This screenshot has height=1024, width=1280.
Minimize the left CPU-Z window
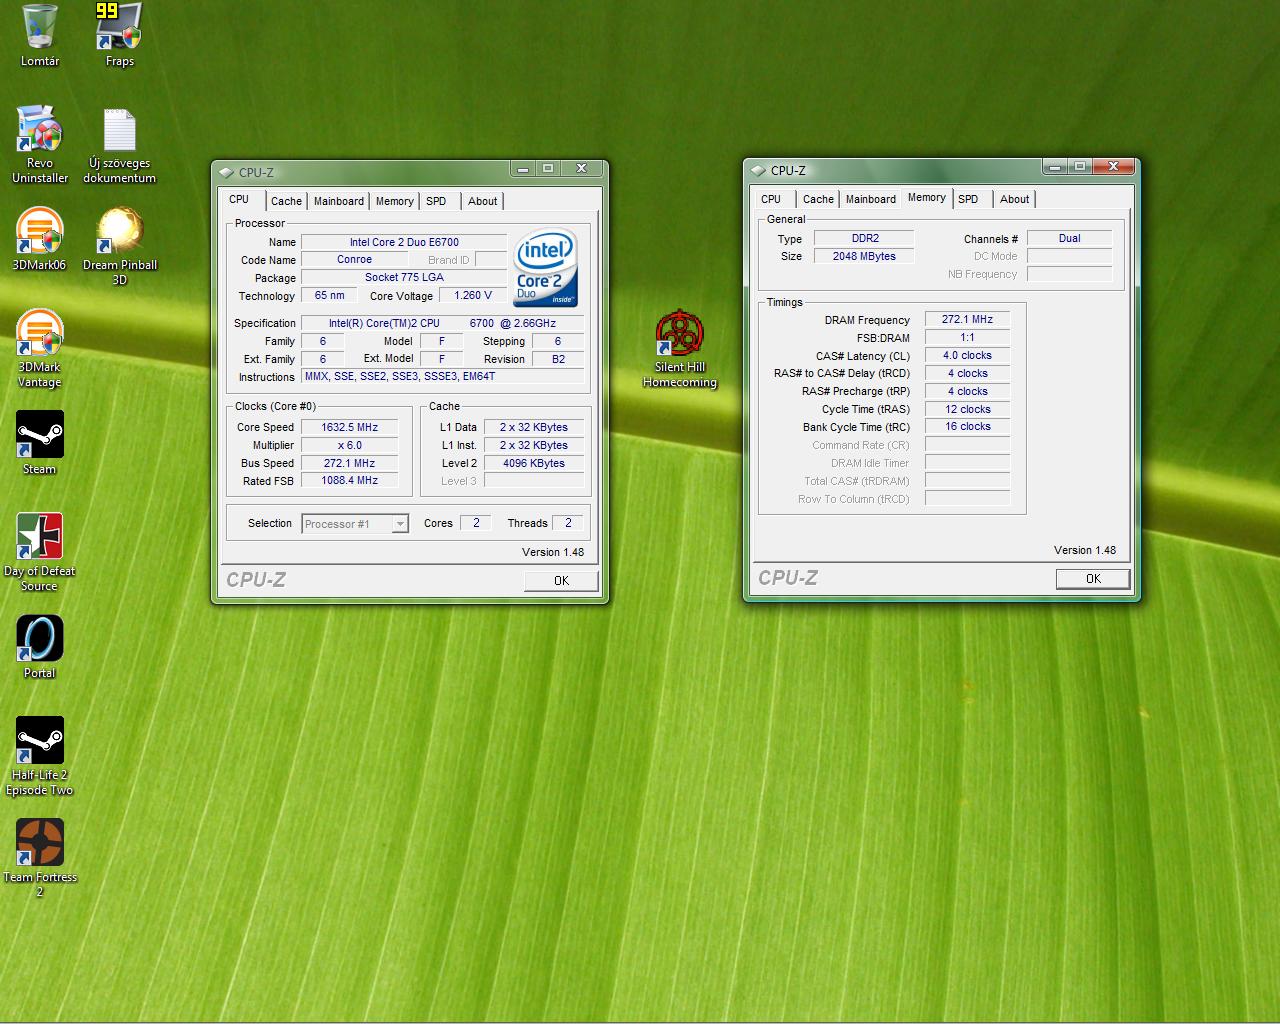(523, 168)
